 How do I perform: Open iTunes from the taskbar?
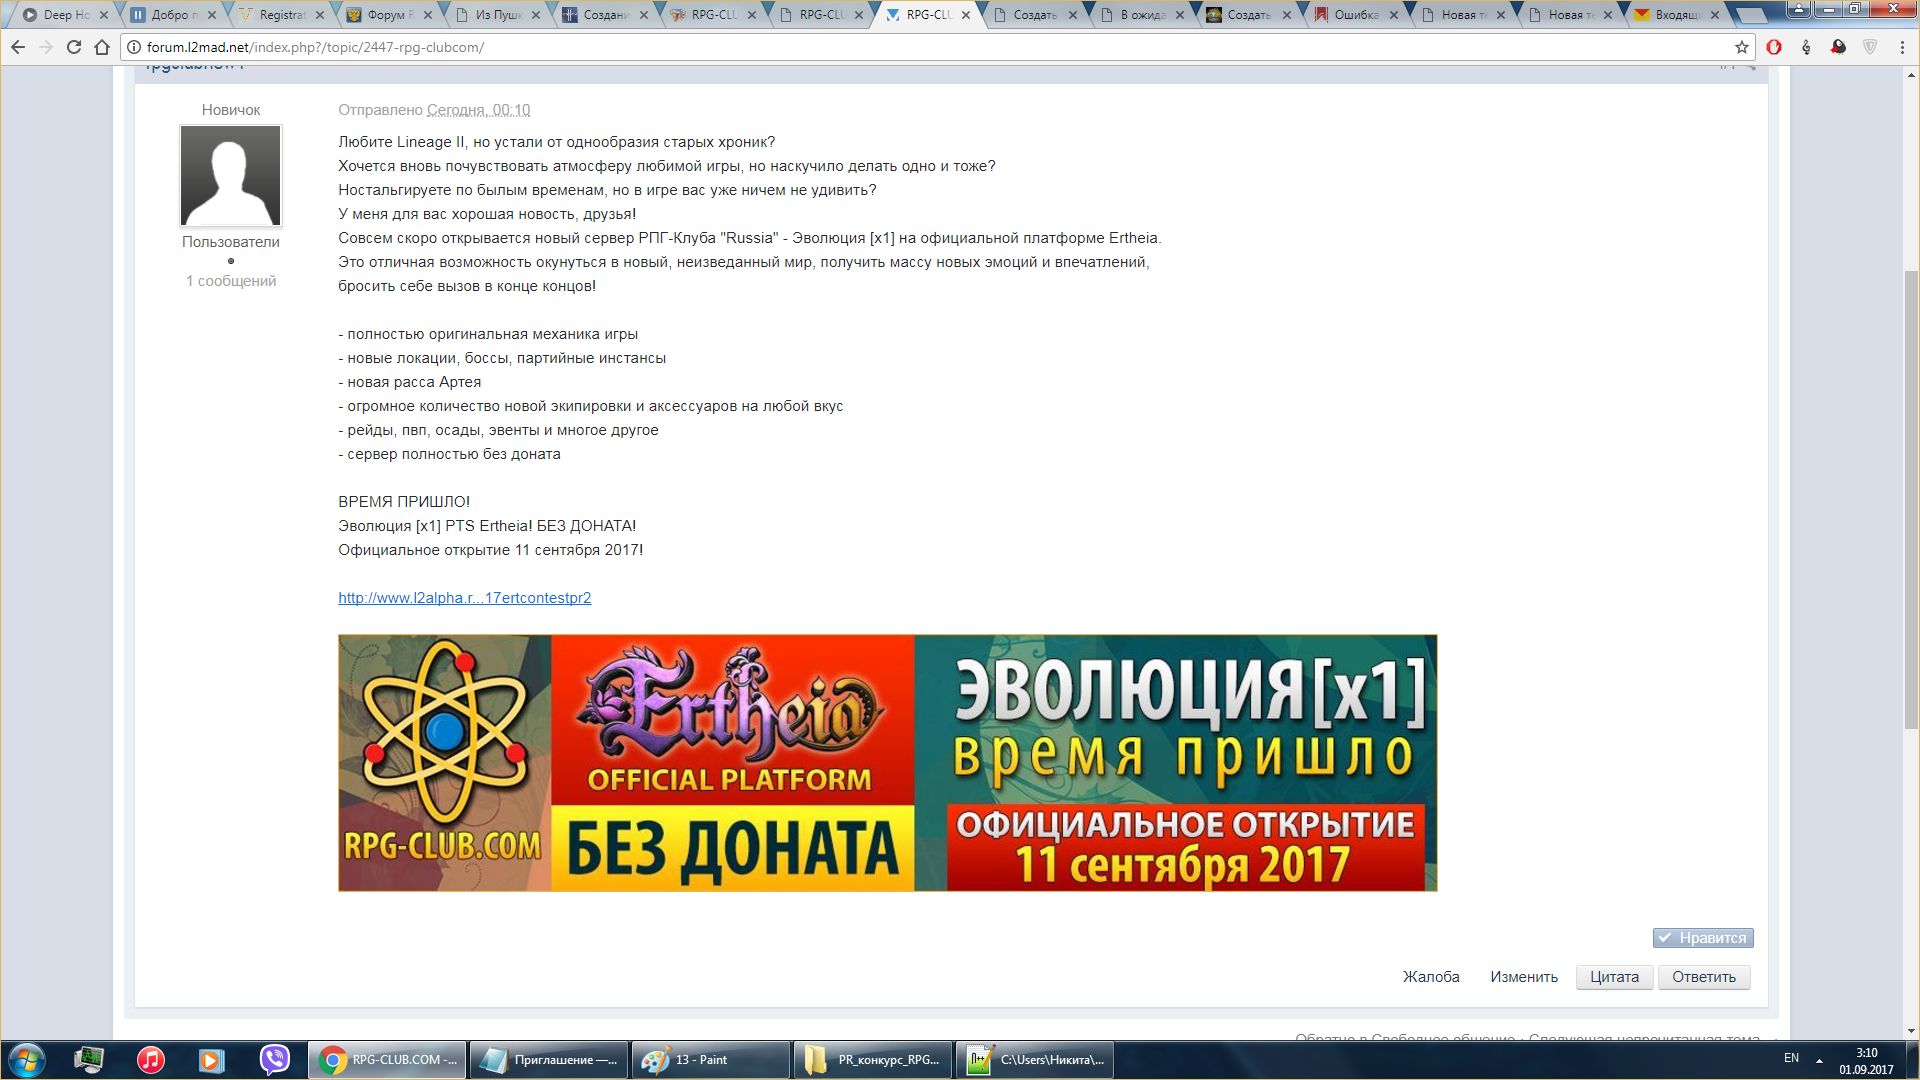[x=151, y=1060]
